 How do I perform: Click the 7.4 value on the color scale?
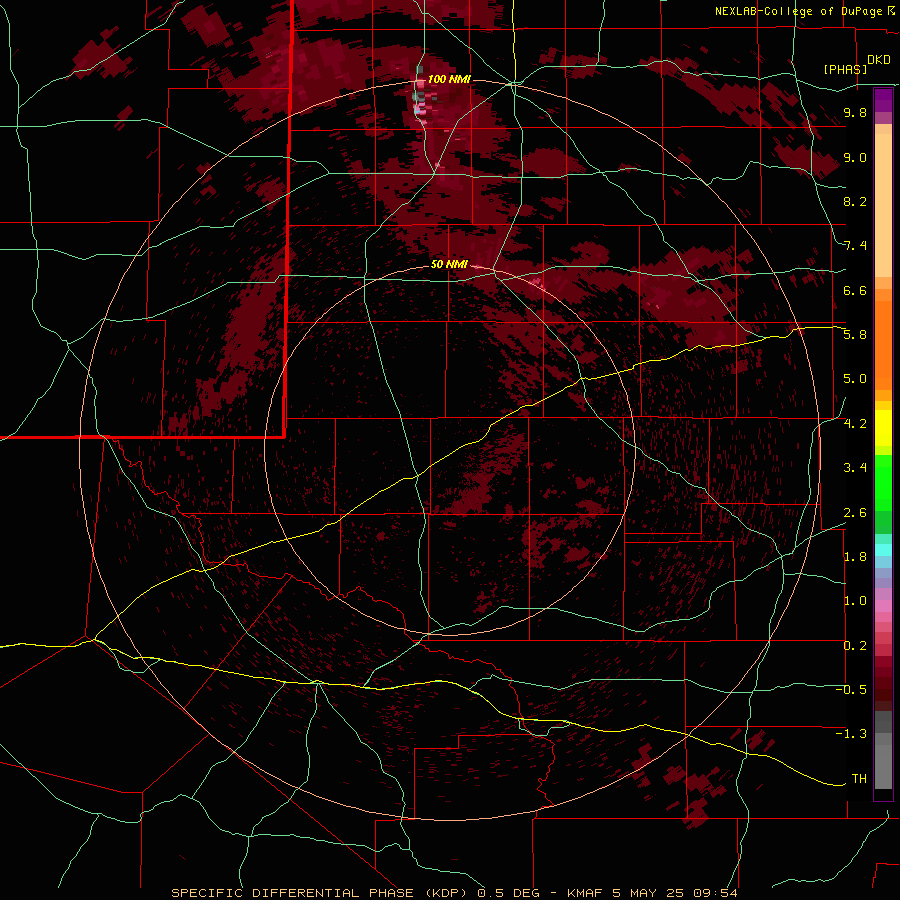pyautogui.click(x=855, y=246)
